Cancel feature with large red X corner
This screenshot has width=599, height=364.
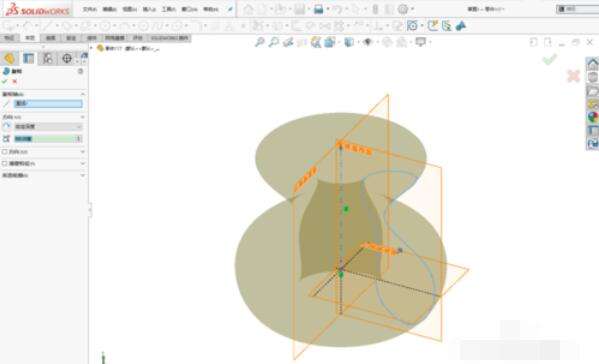point(573,76)
